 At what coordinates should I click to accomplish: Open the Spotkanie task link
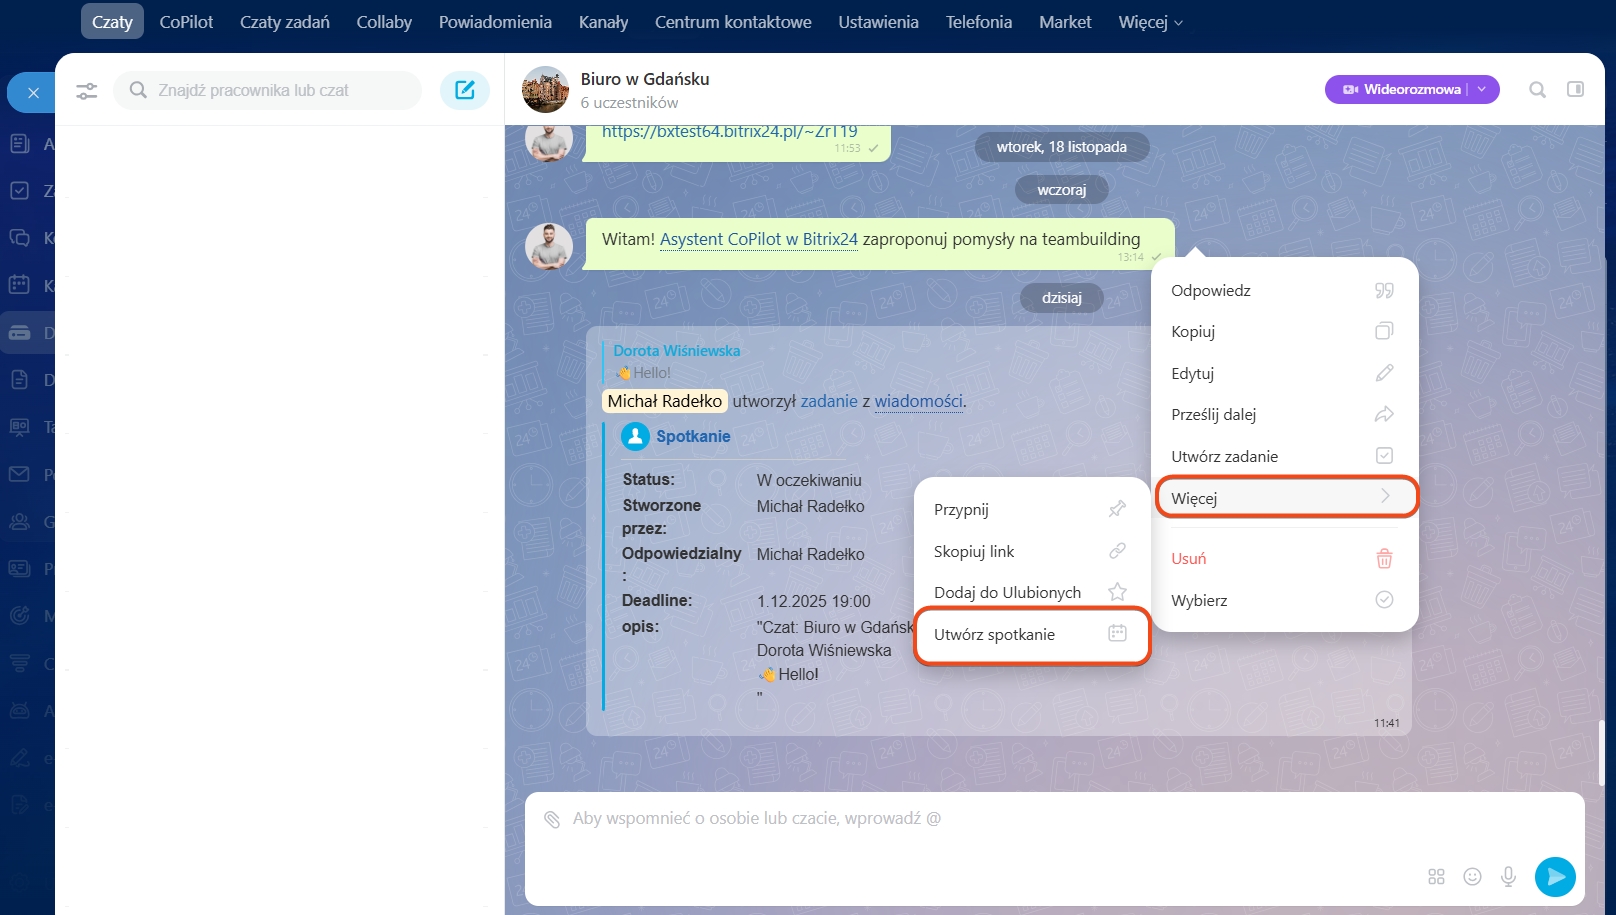(693, 436)
